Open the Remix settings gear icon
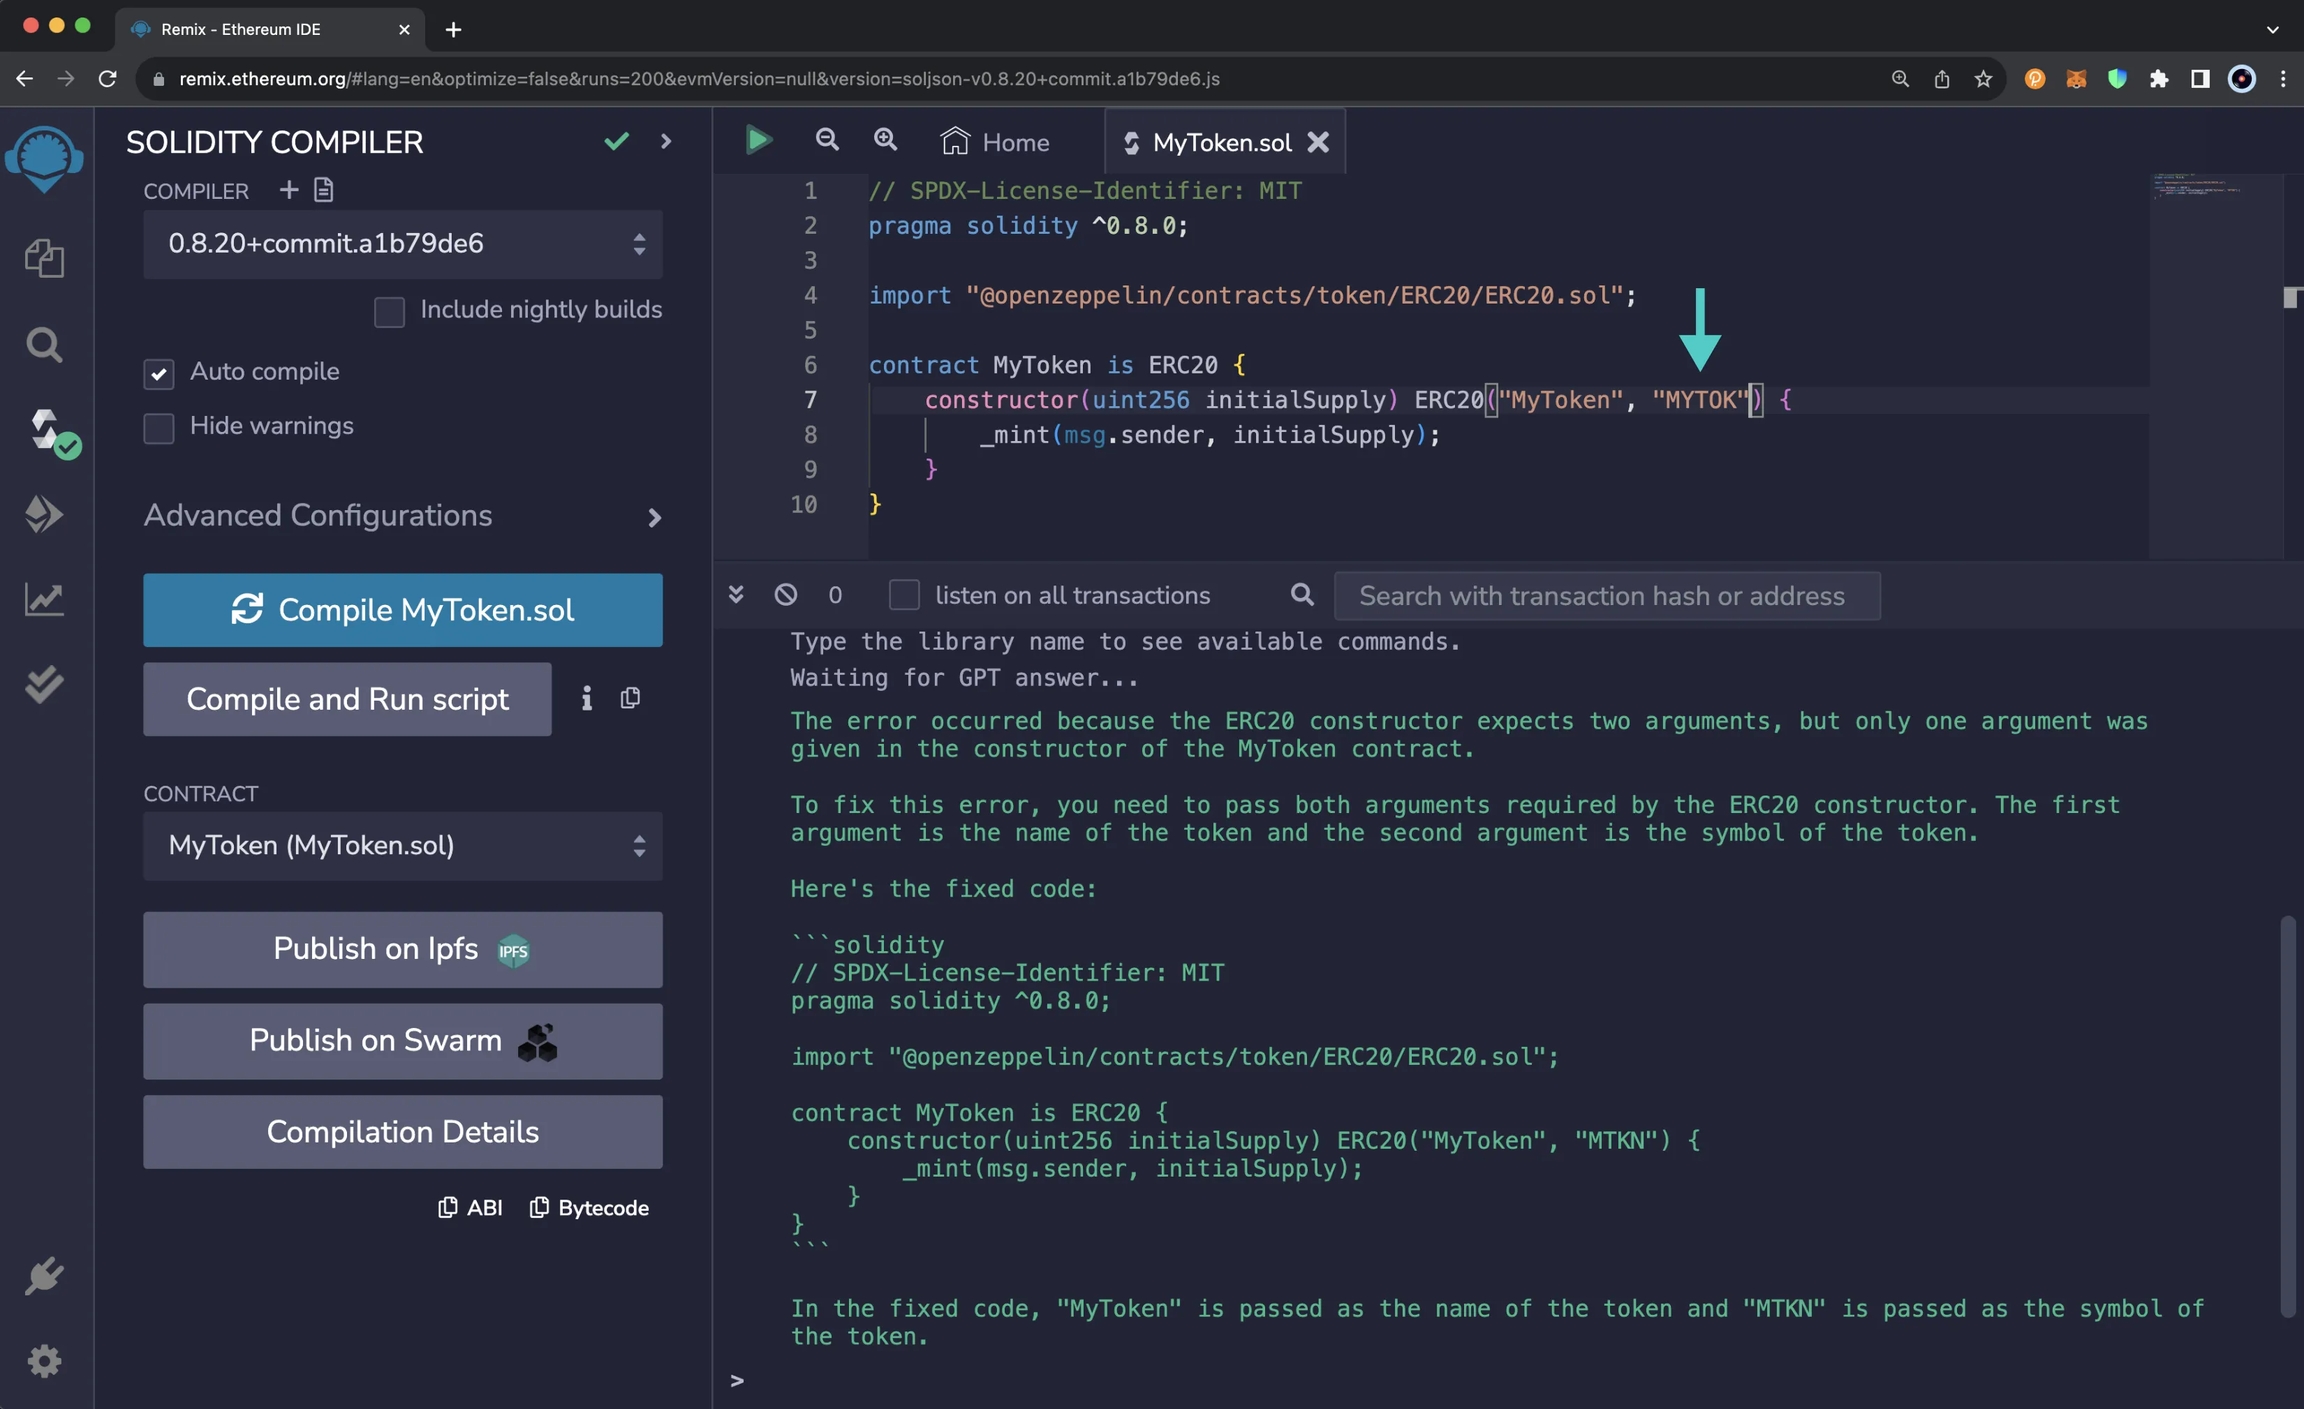Screen dimensions: 2304x1409 click(44, 1361)
